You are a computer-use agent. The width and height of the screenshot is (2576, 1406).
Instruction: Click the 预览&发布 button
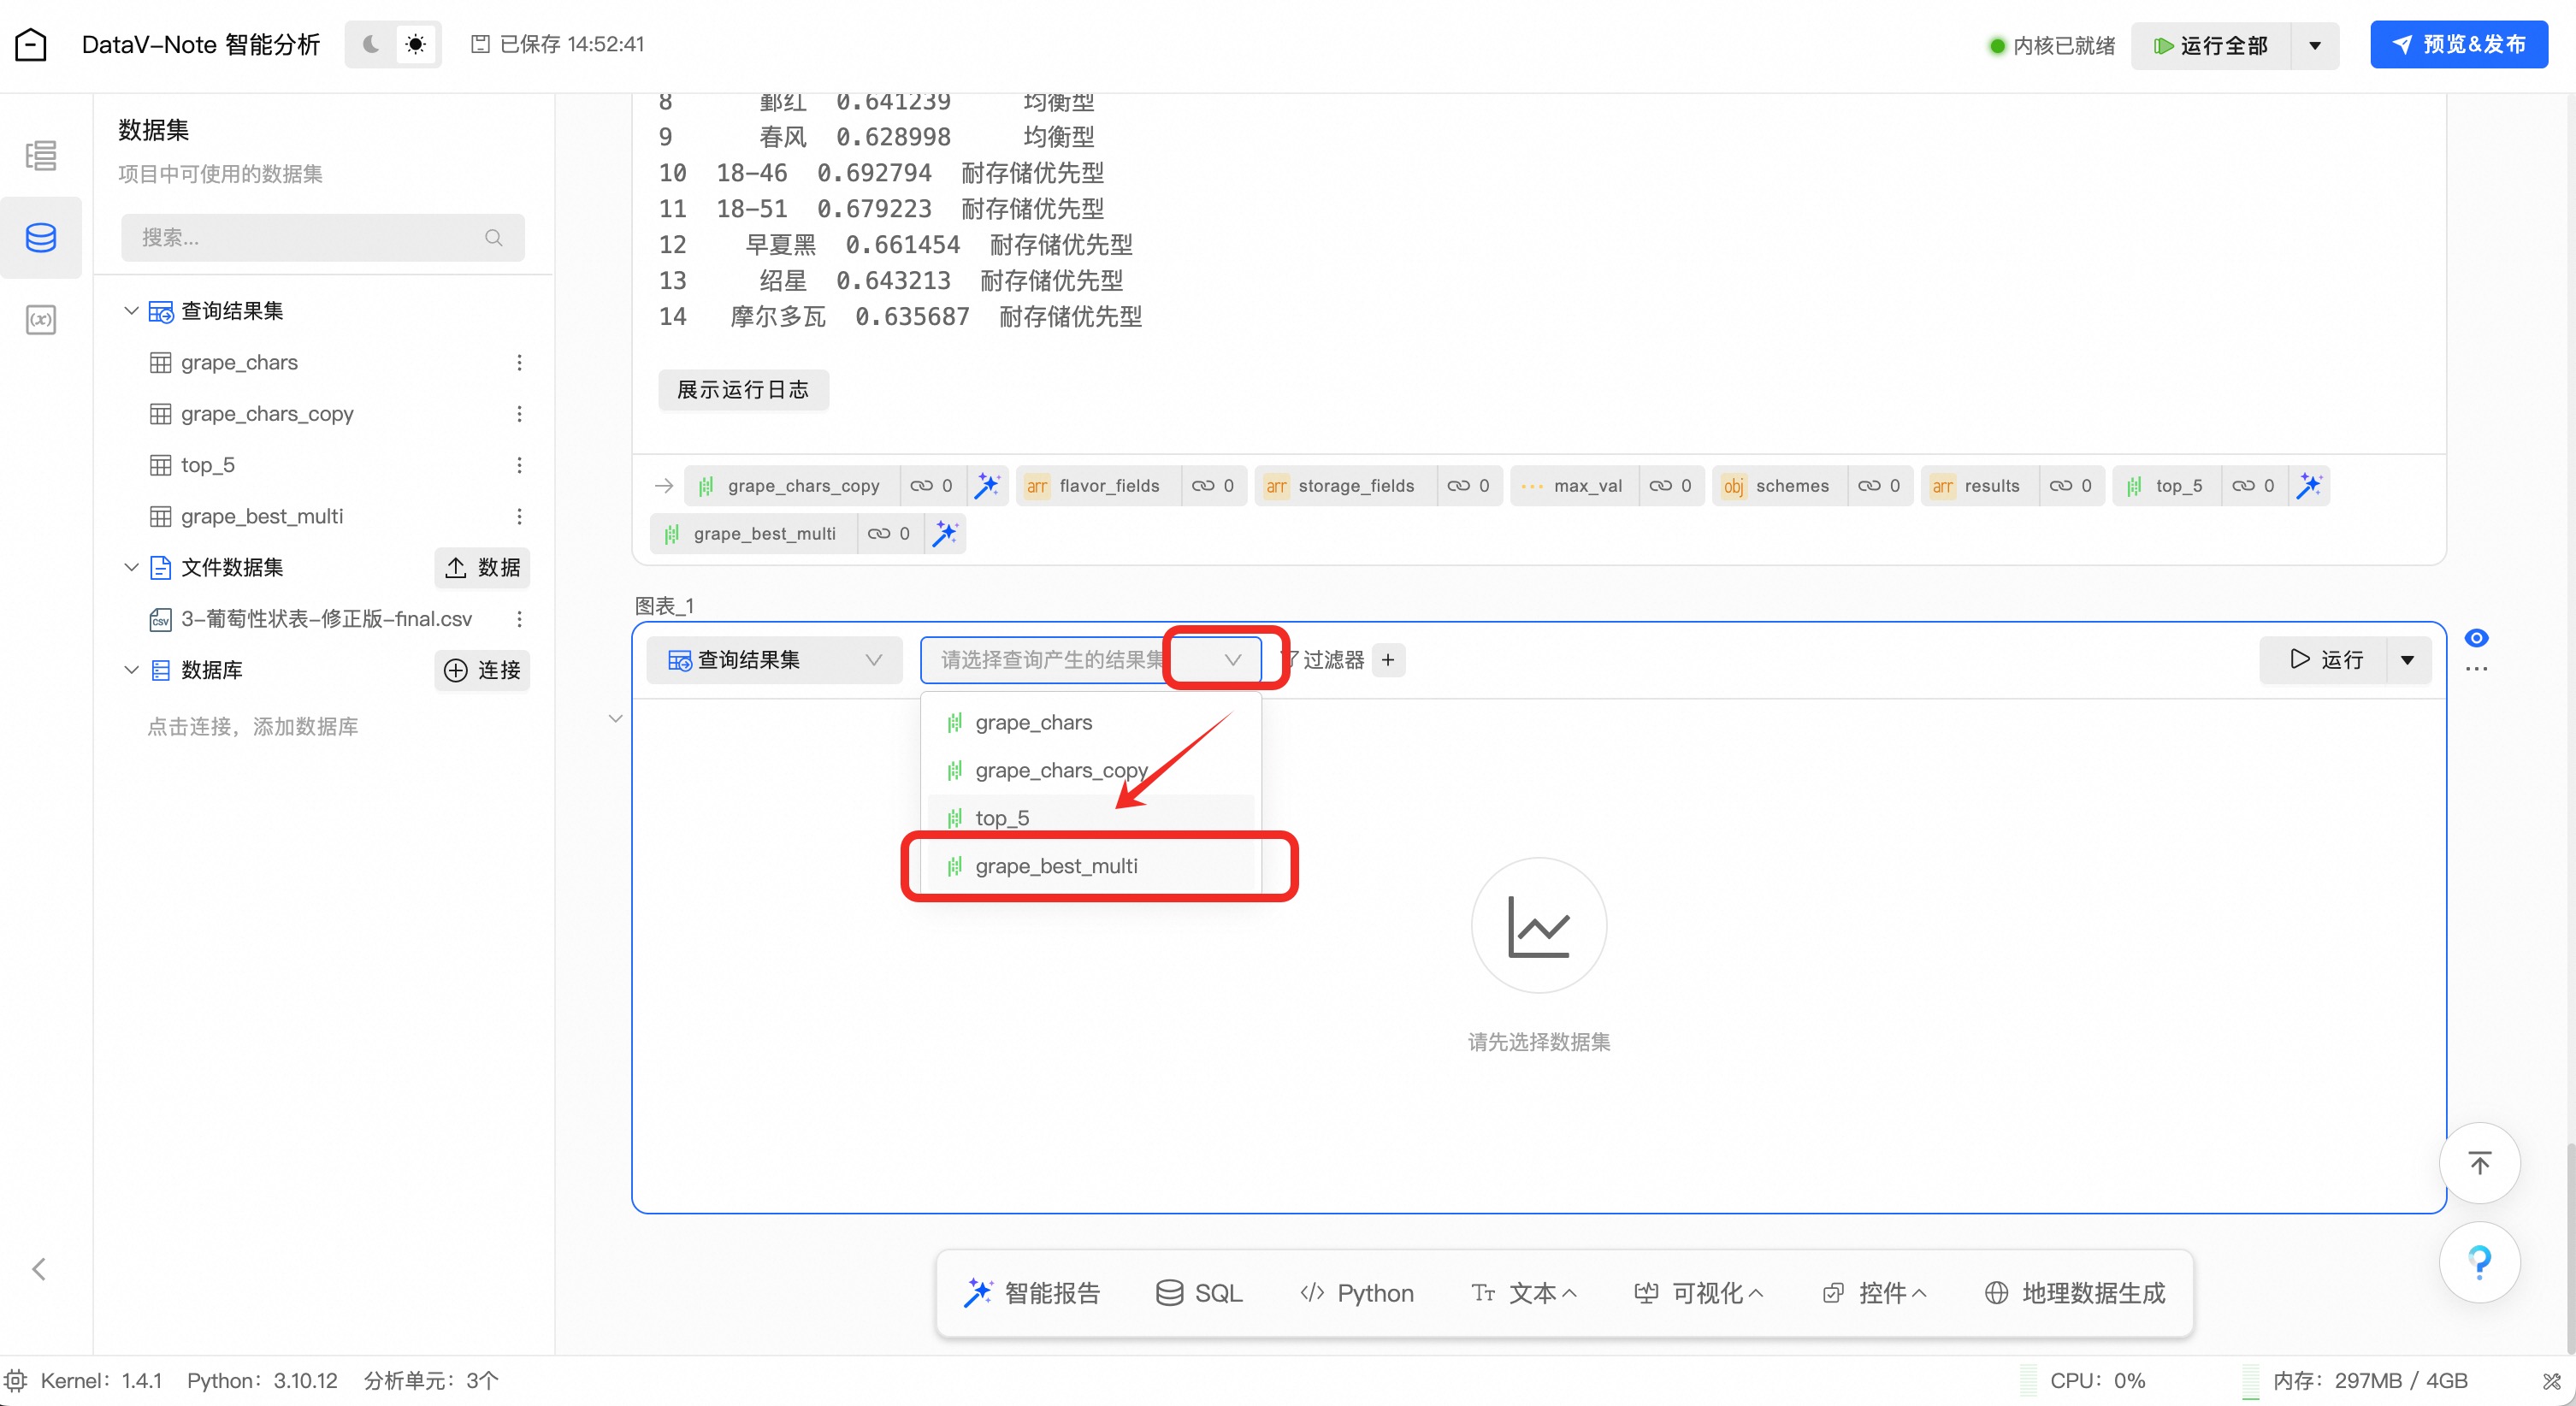click(2458, 45)
